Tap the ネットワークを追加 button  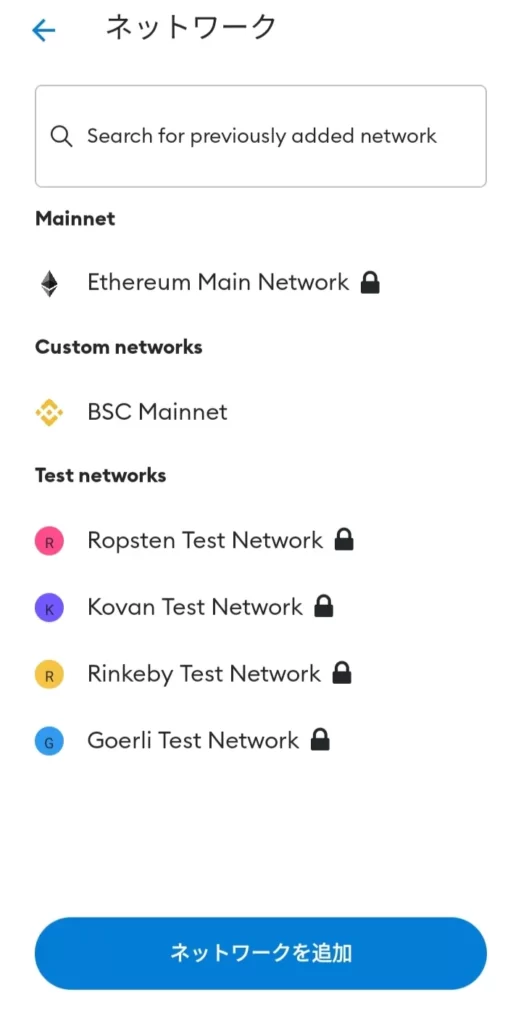(x=260, y=953)
